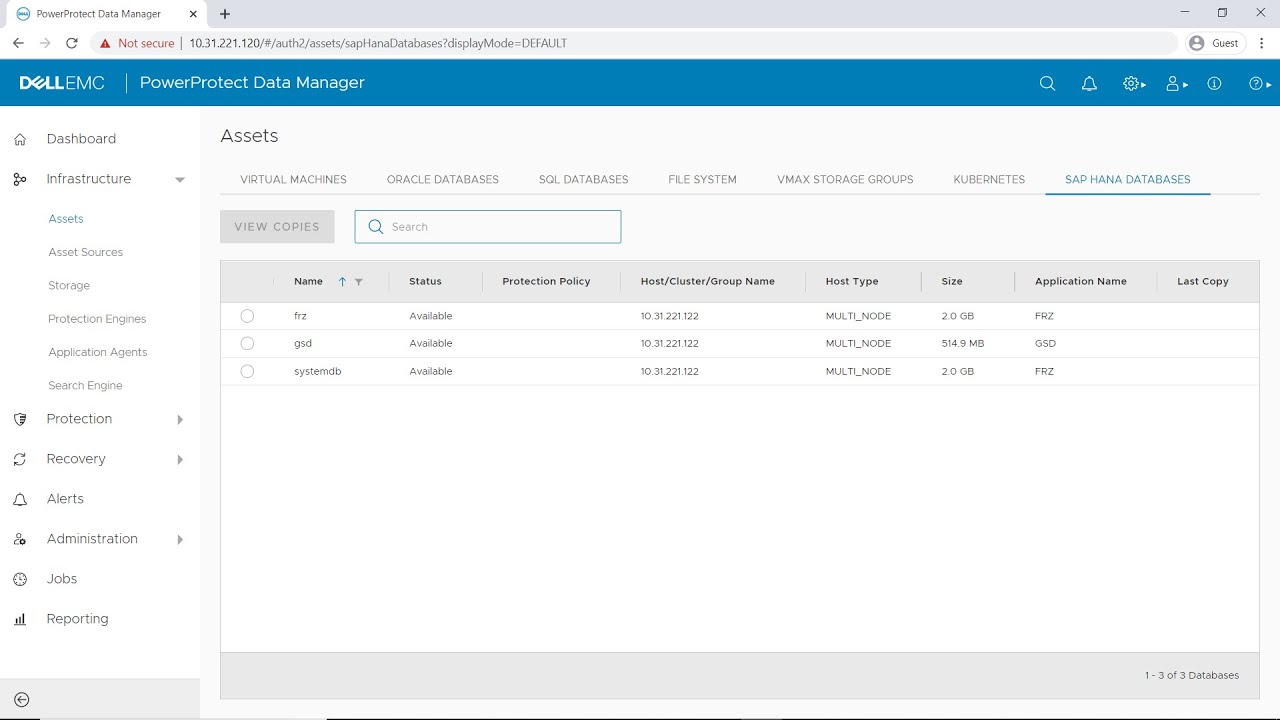Open the search magnifier in the header
The width and height of the screenshot is (1280, 720).
(x=1047, y=84)
